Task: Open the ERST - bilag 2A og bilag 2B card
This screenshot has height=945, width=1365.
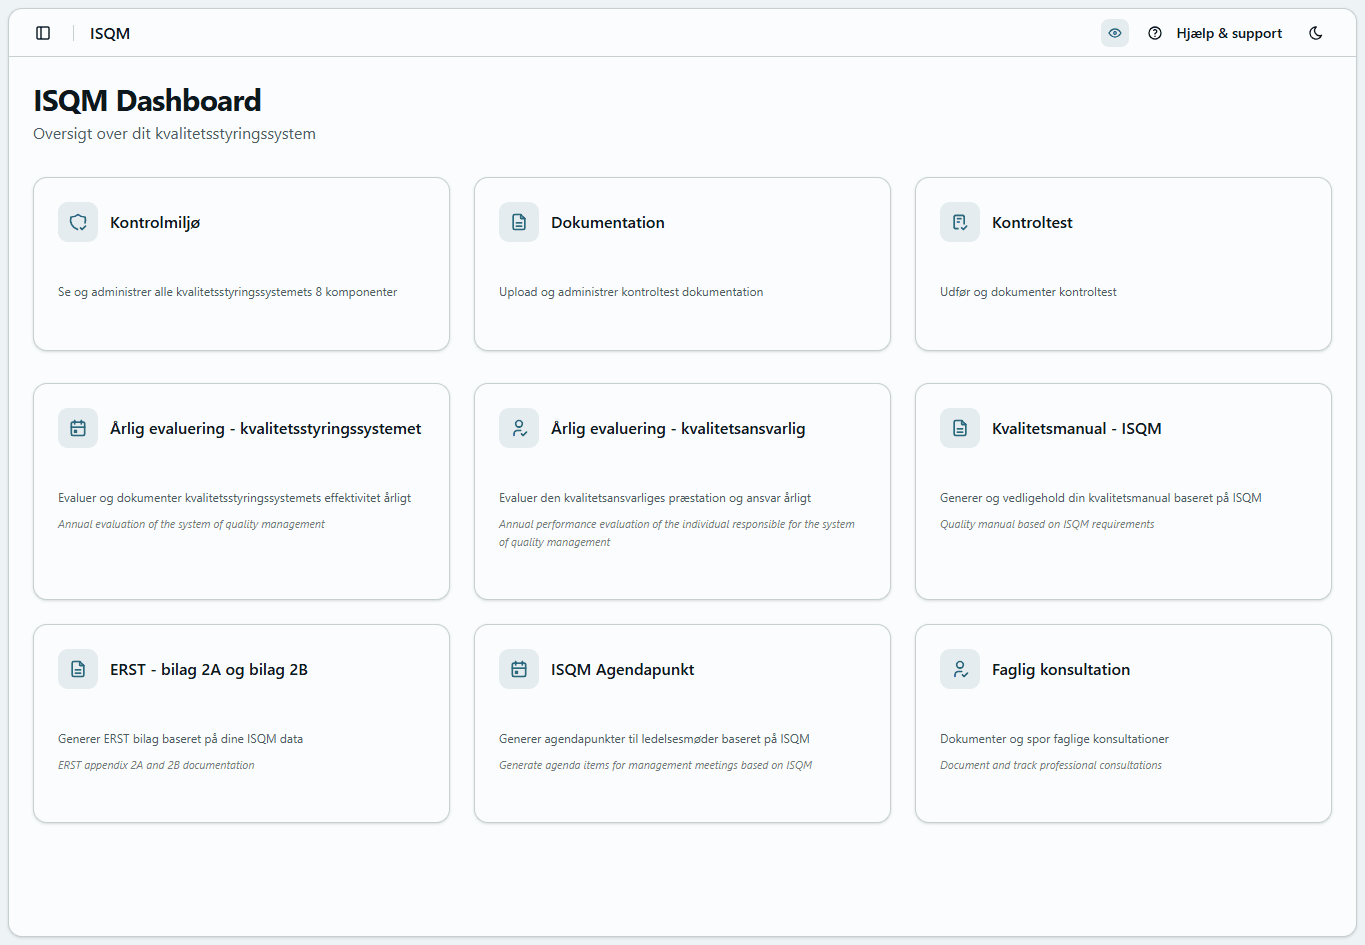Action: [x=241, y=722]
